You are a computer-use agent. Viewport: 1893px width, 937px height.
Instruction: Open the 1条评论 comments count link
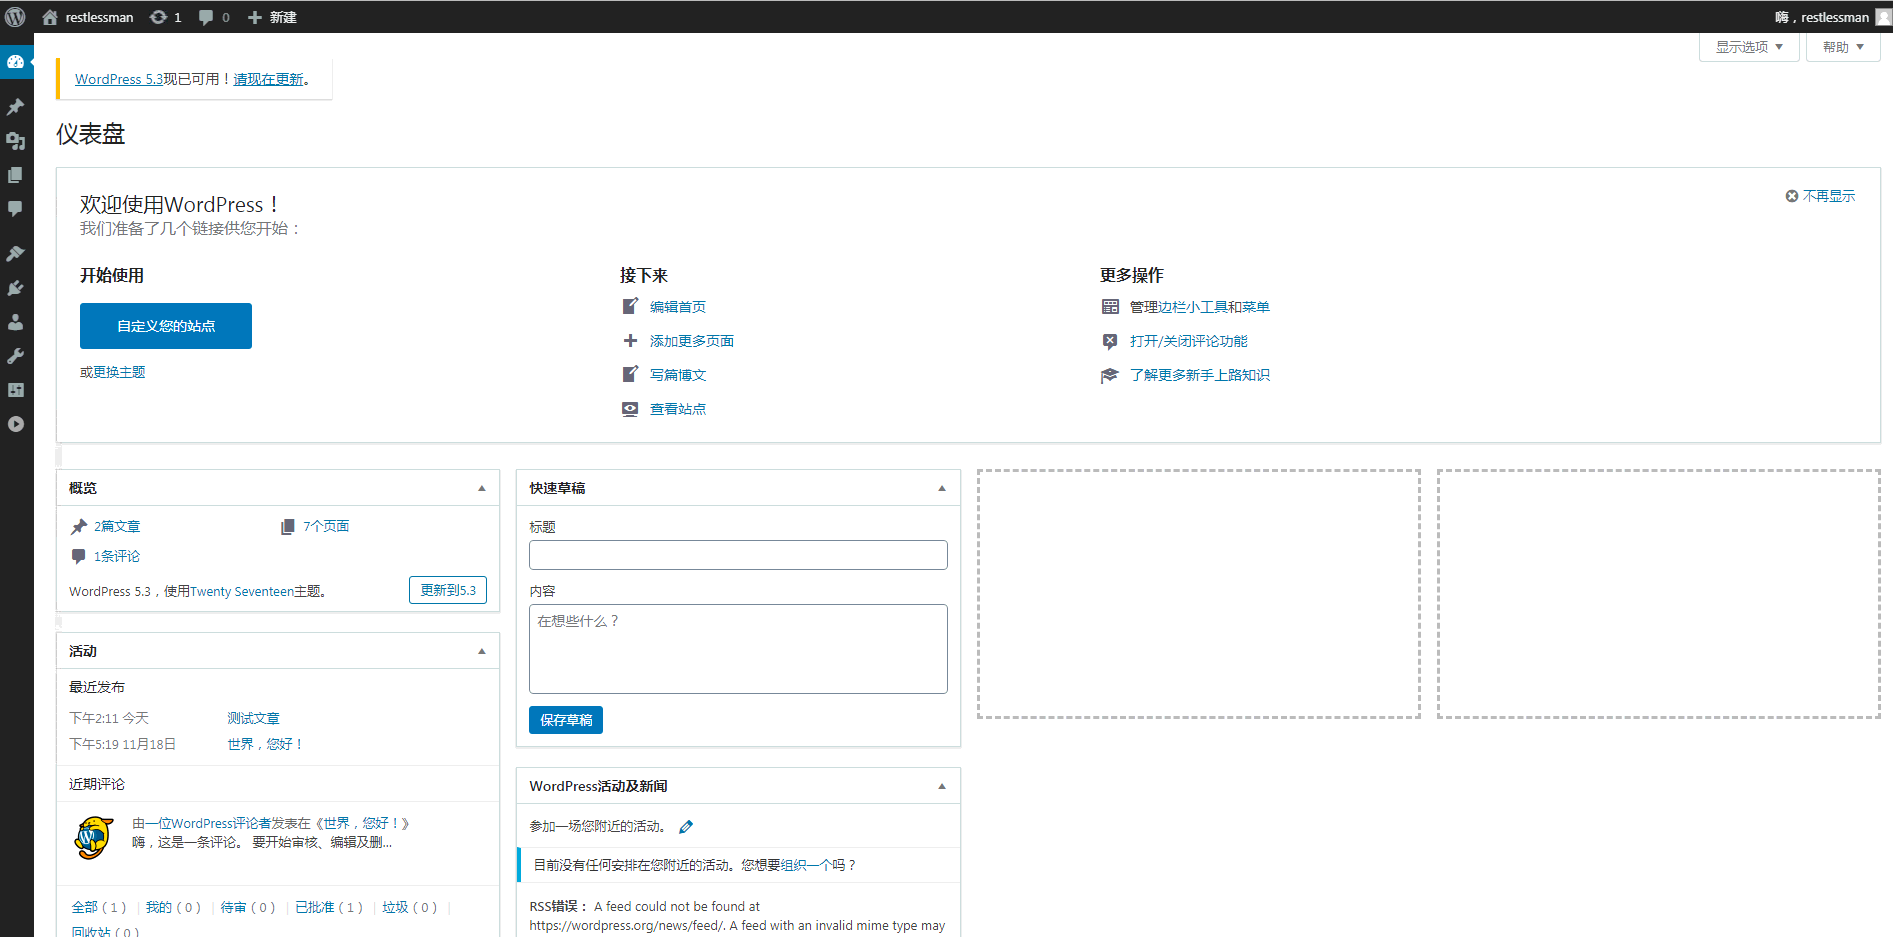tap(117, 556)
